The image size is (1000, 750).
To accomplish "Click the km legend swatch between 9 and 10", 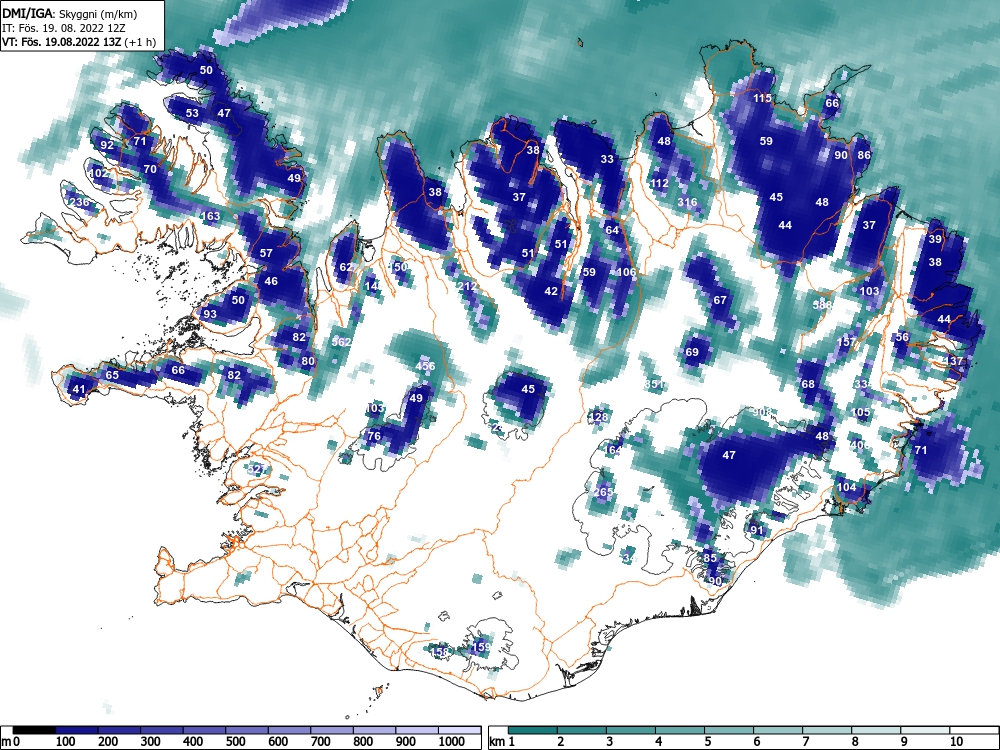I will tap(925, 730).
